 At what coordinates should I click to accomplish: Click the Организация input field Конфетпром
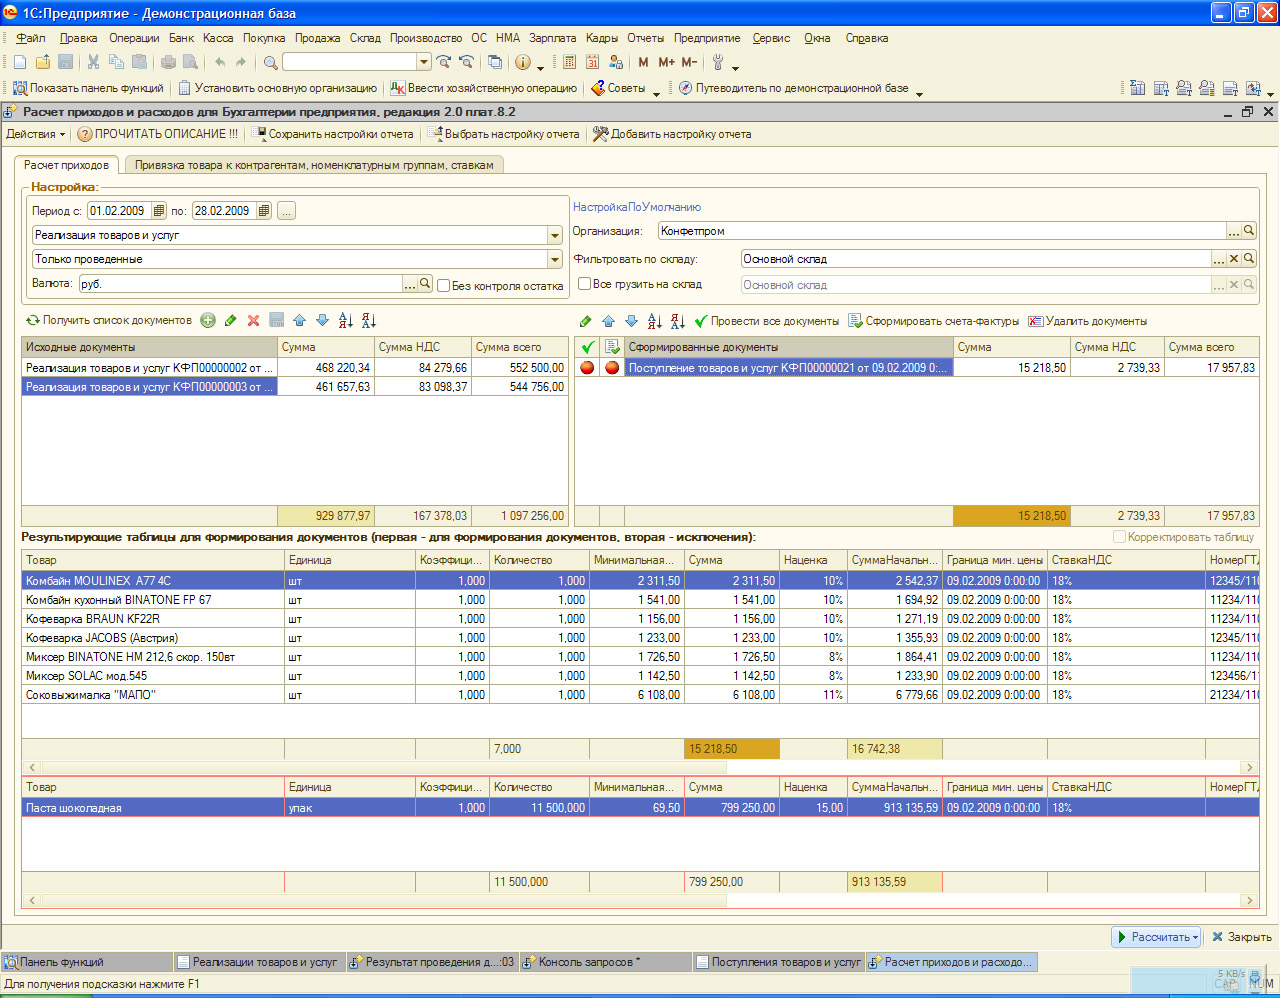tap(942, 231)
